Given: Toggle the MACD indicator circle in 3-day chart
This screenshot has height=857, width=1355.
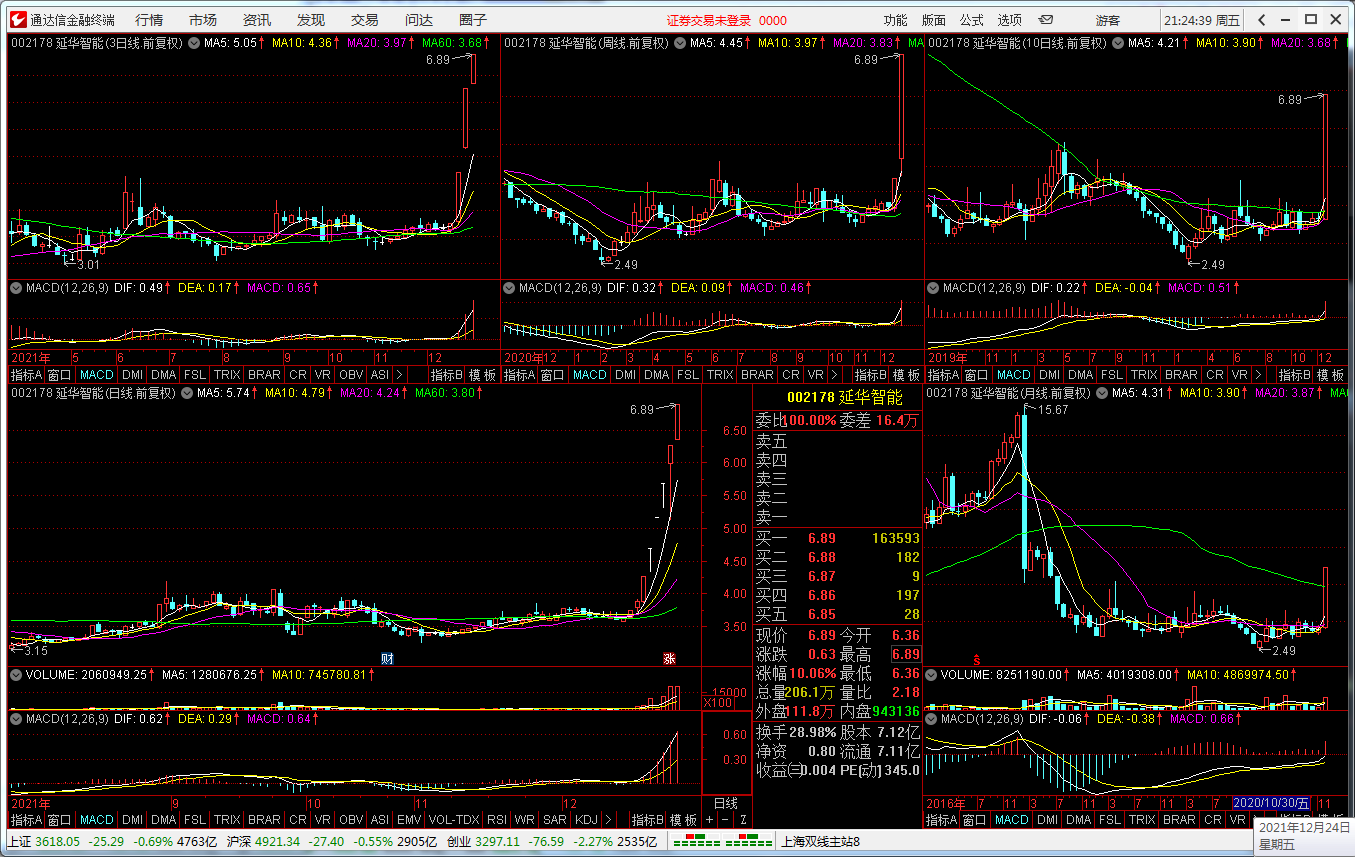Looking at the screenshot, I should click(16, 288).
